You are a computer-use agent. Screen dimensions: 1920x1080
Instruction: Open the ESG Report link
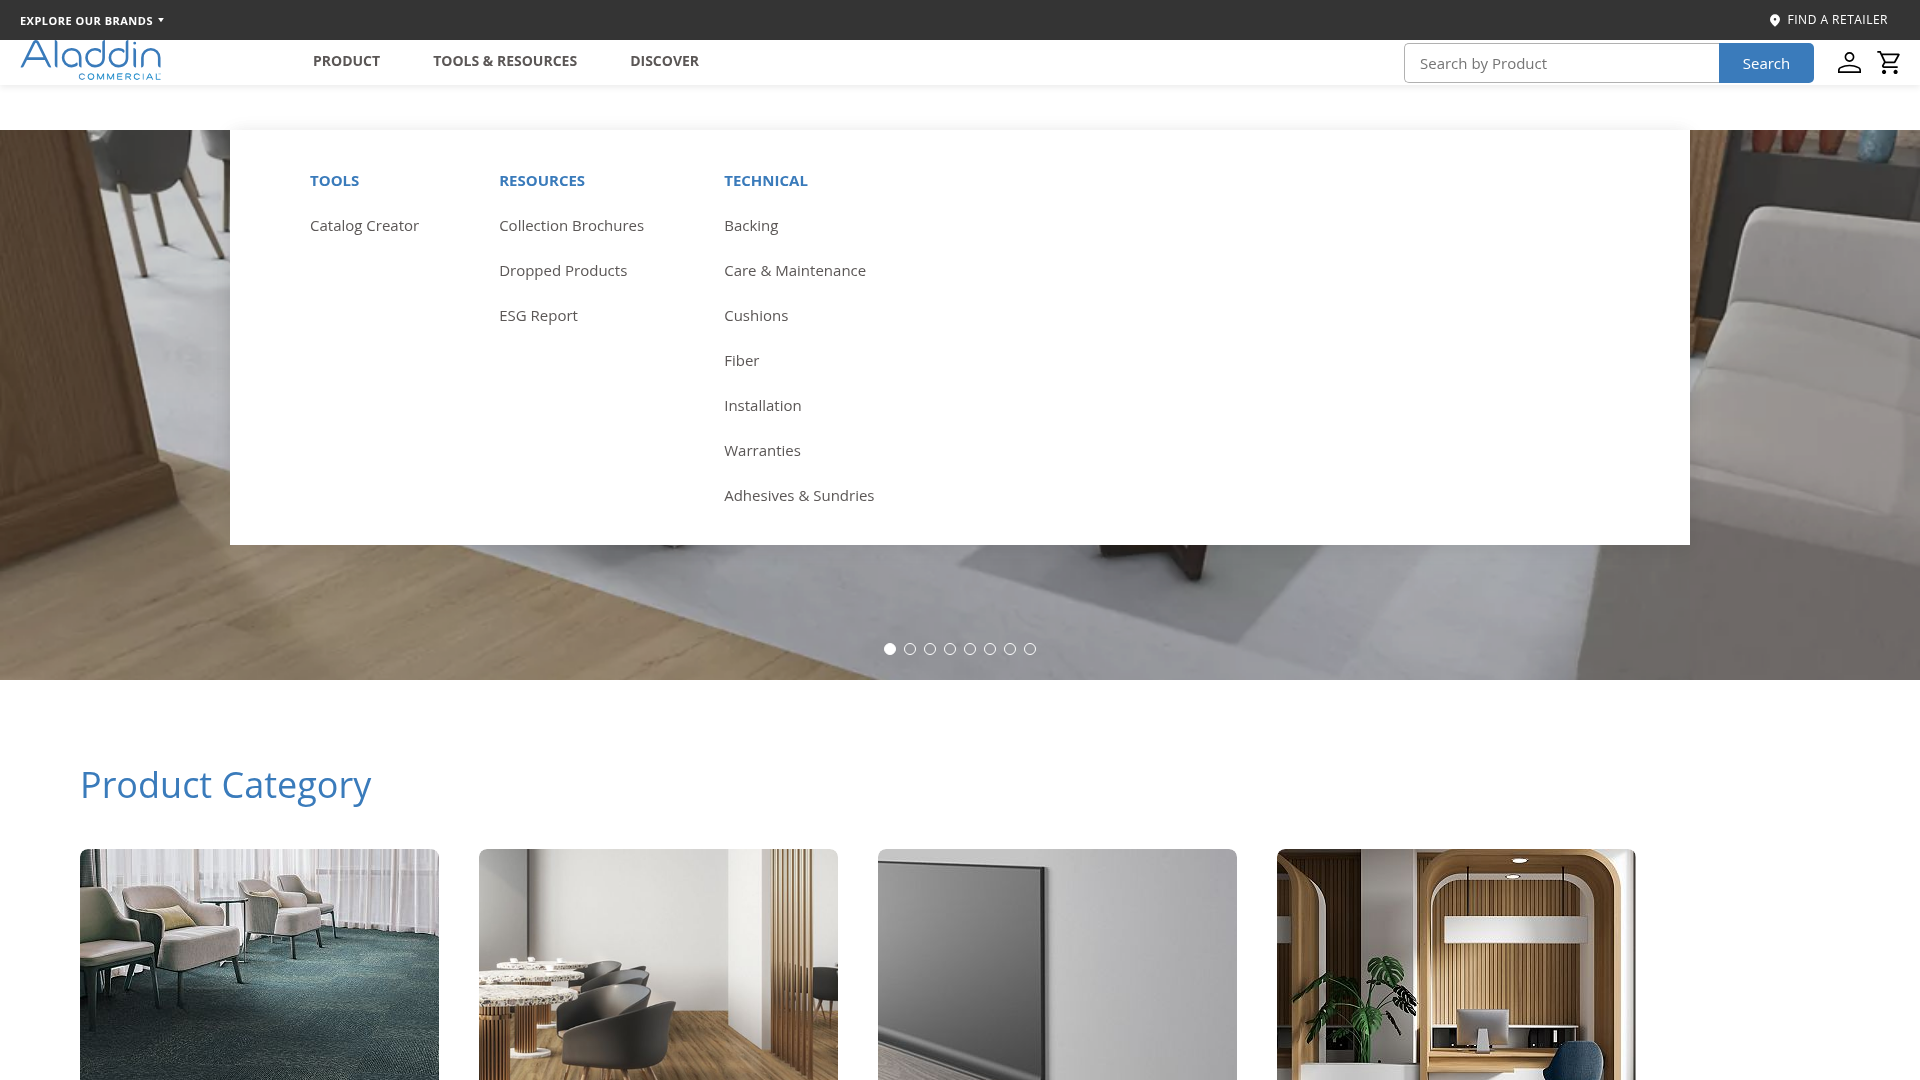pyautogui.click(x=538, y=316)
